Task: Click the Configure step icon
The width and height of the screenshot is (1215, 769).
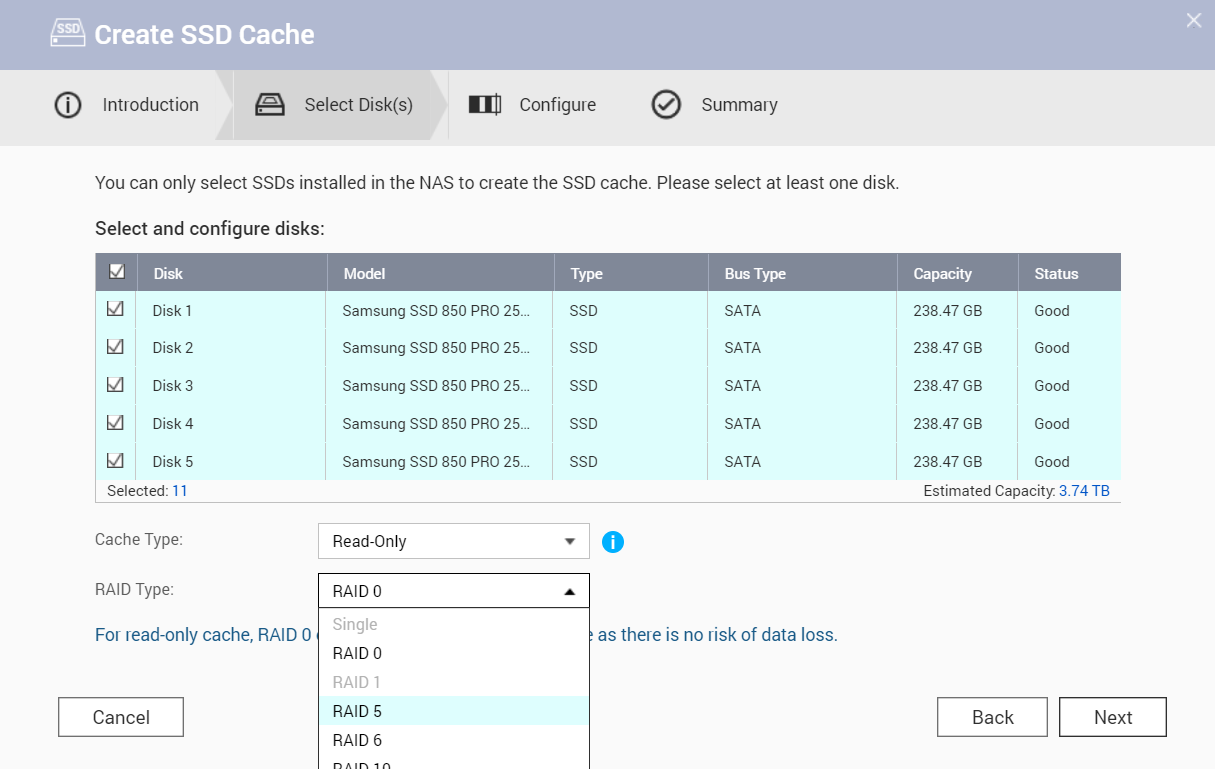Action: 485,105
